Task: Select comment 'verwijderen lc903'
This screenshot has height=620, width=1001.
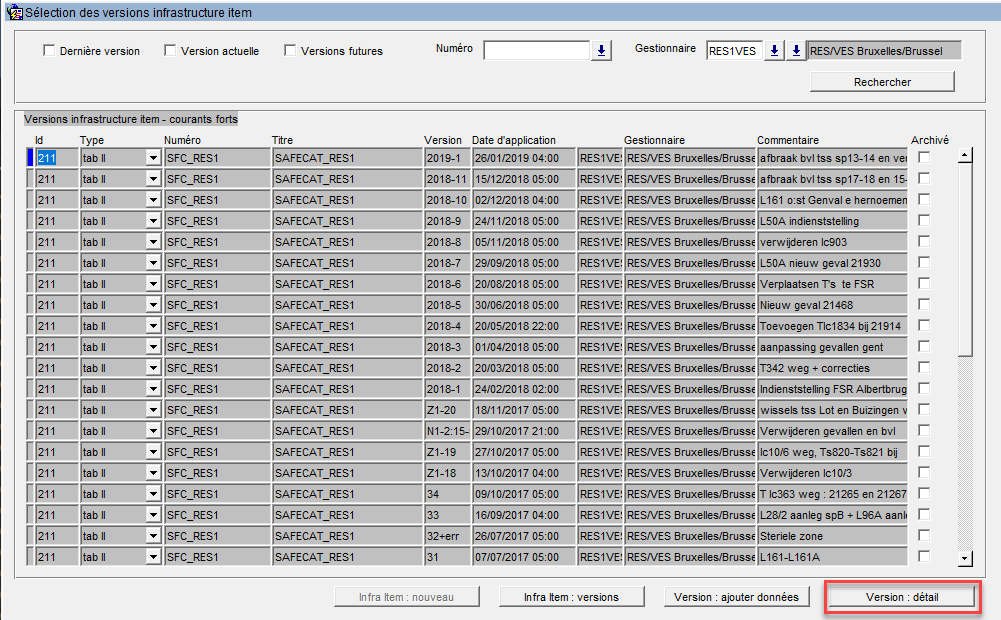Action: point(832,243)
